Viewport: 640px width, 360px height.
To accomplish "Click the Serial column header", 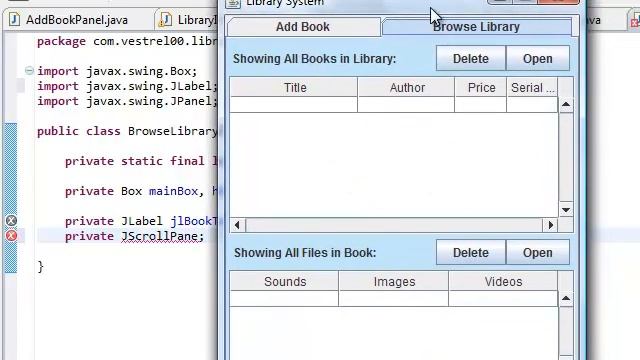I will [532, 88].
